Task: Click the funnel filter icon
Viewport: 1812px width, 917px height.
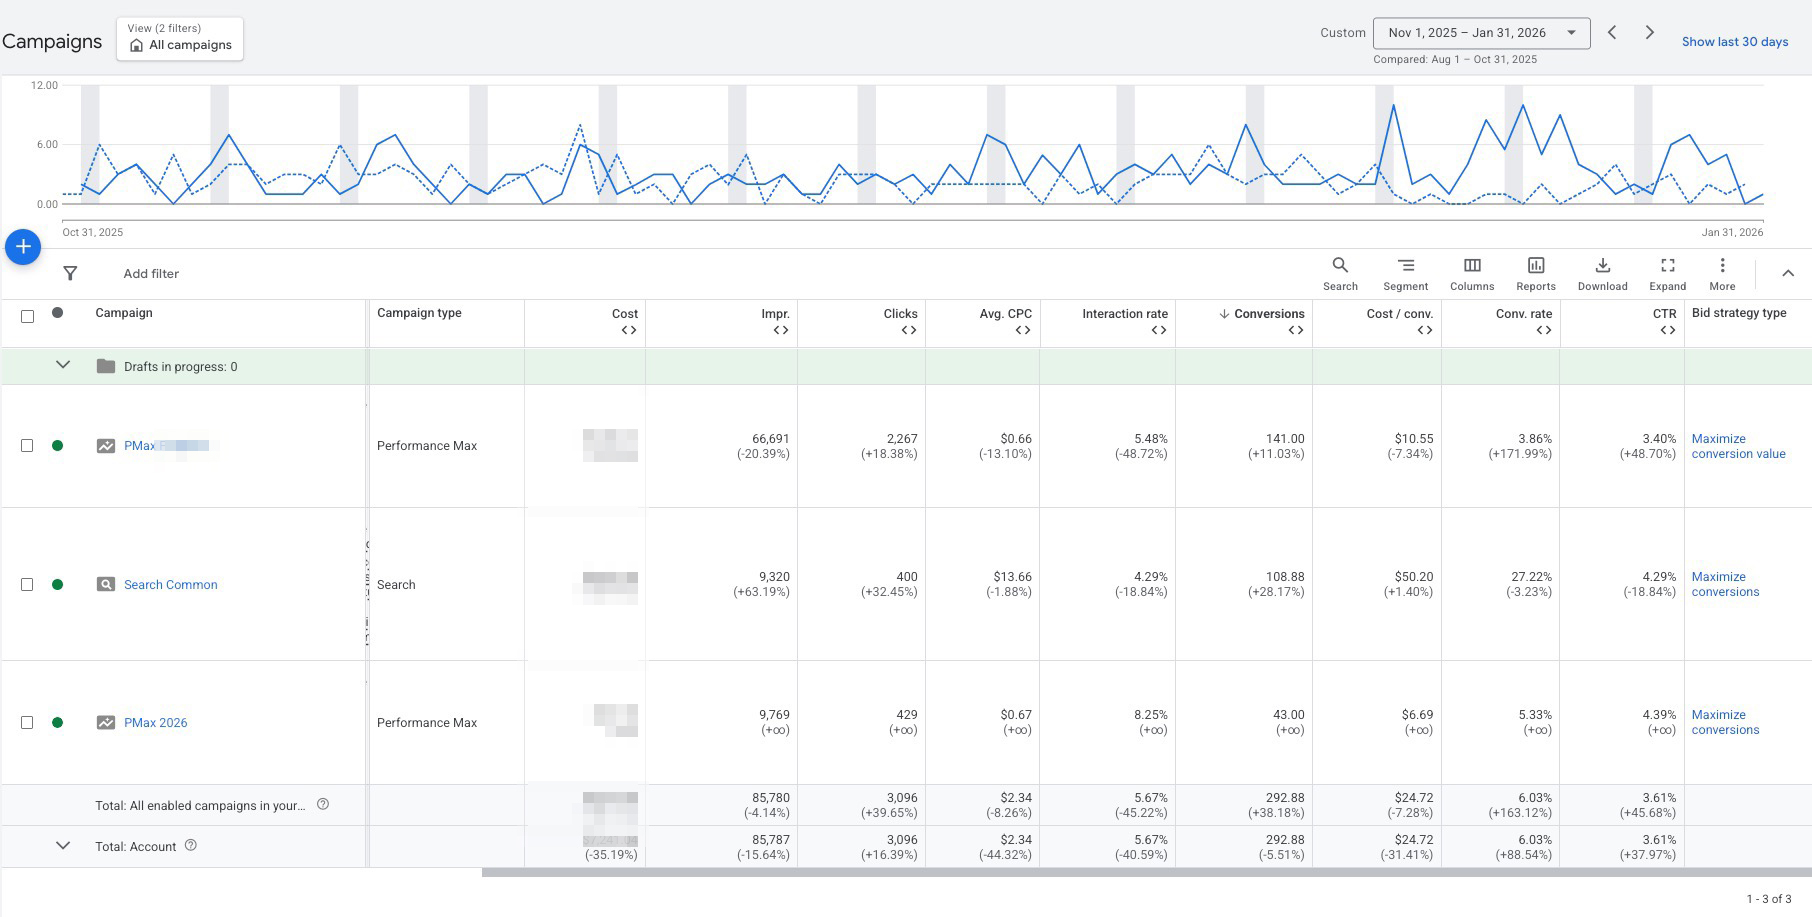Action: click(x=70, y=273)
